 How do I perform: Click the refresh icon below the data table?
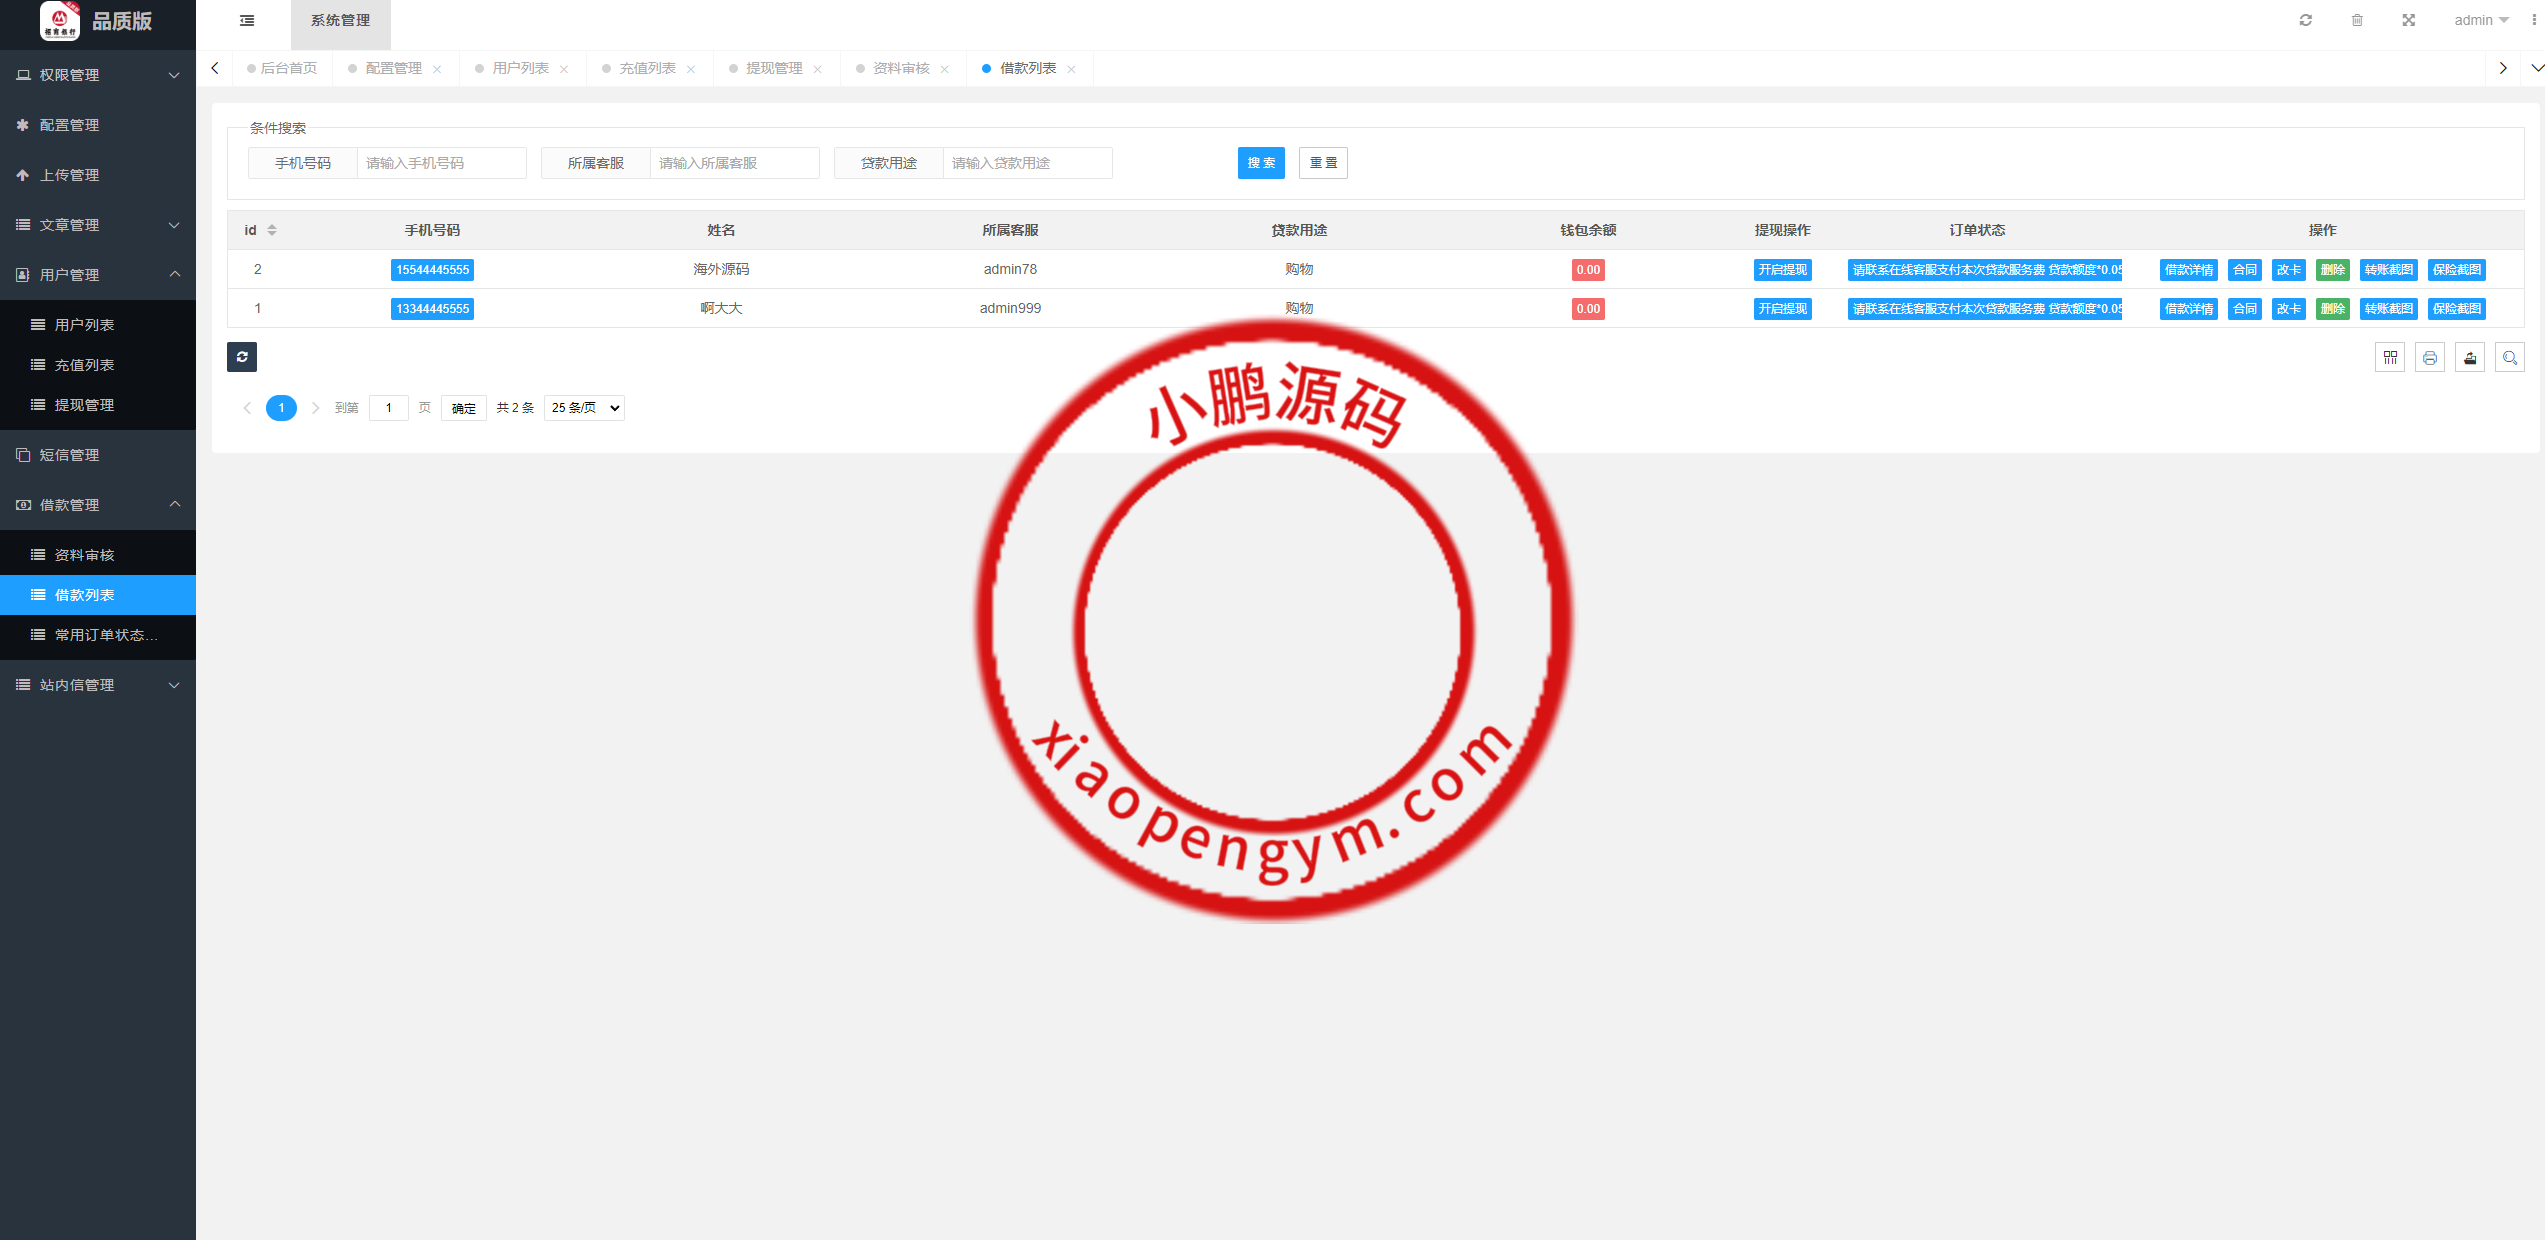(x=241, y=356)
